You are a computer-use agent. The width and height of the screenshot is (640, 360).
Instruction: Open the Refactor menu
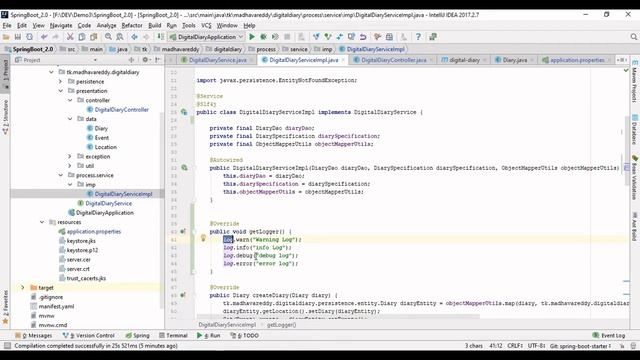[132, 25]
